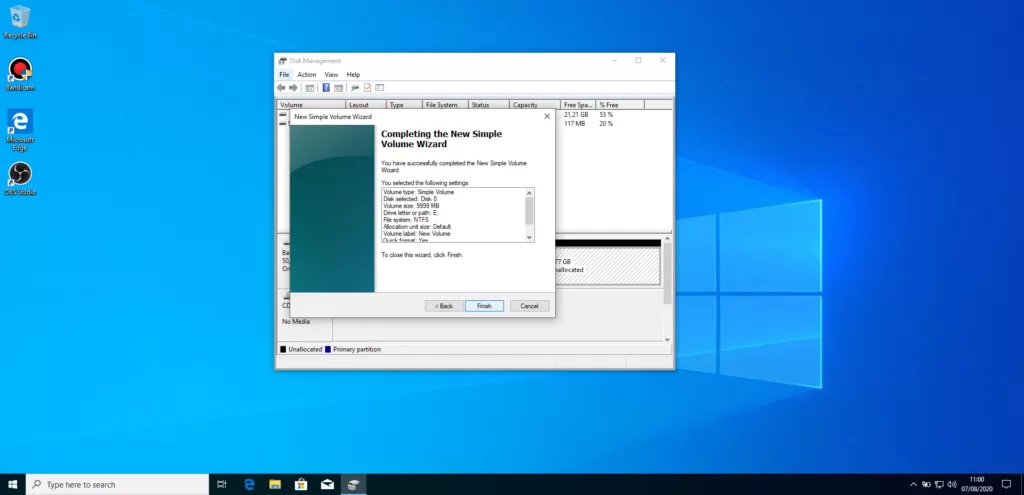This screenshot has height=495, width=1024.
Task: Open Microsoft Store from the taskbar
Action: (x=301, y=484)
